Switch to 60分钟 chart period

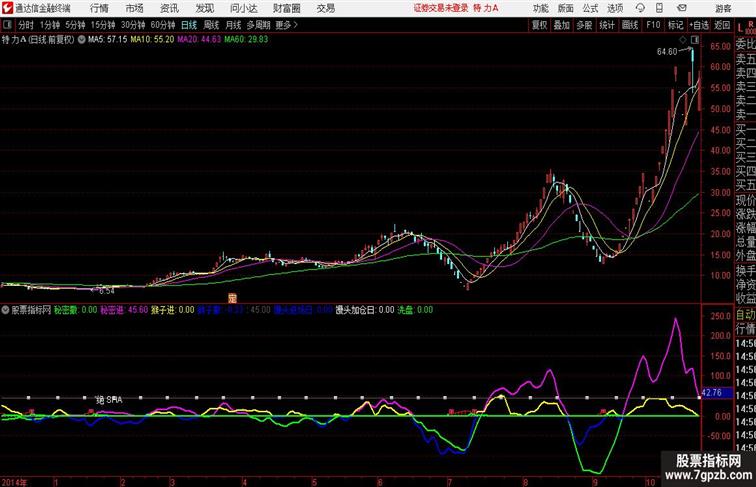point(163,25)
